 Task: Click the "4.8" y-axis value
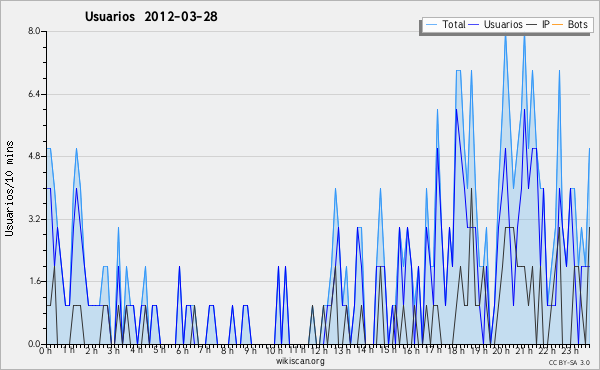[x=34, y=156]
